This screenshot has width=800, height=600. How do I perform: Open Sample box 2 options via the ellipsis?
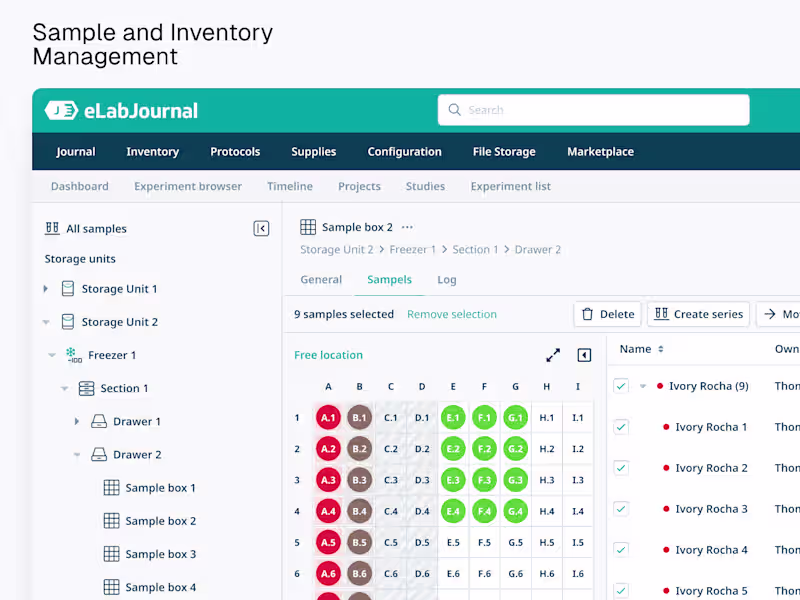click(407, 227)
